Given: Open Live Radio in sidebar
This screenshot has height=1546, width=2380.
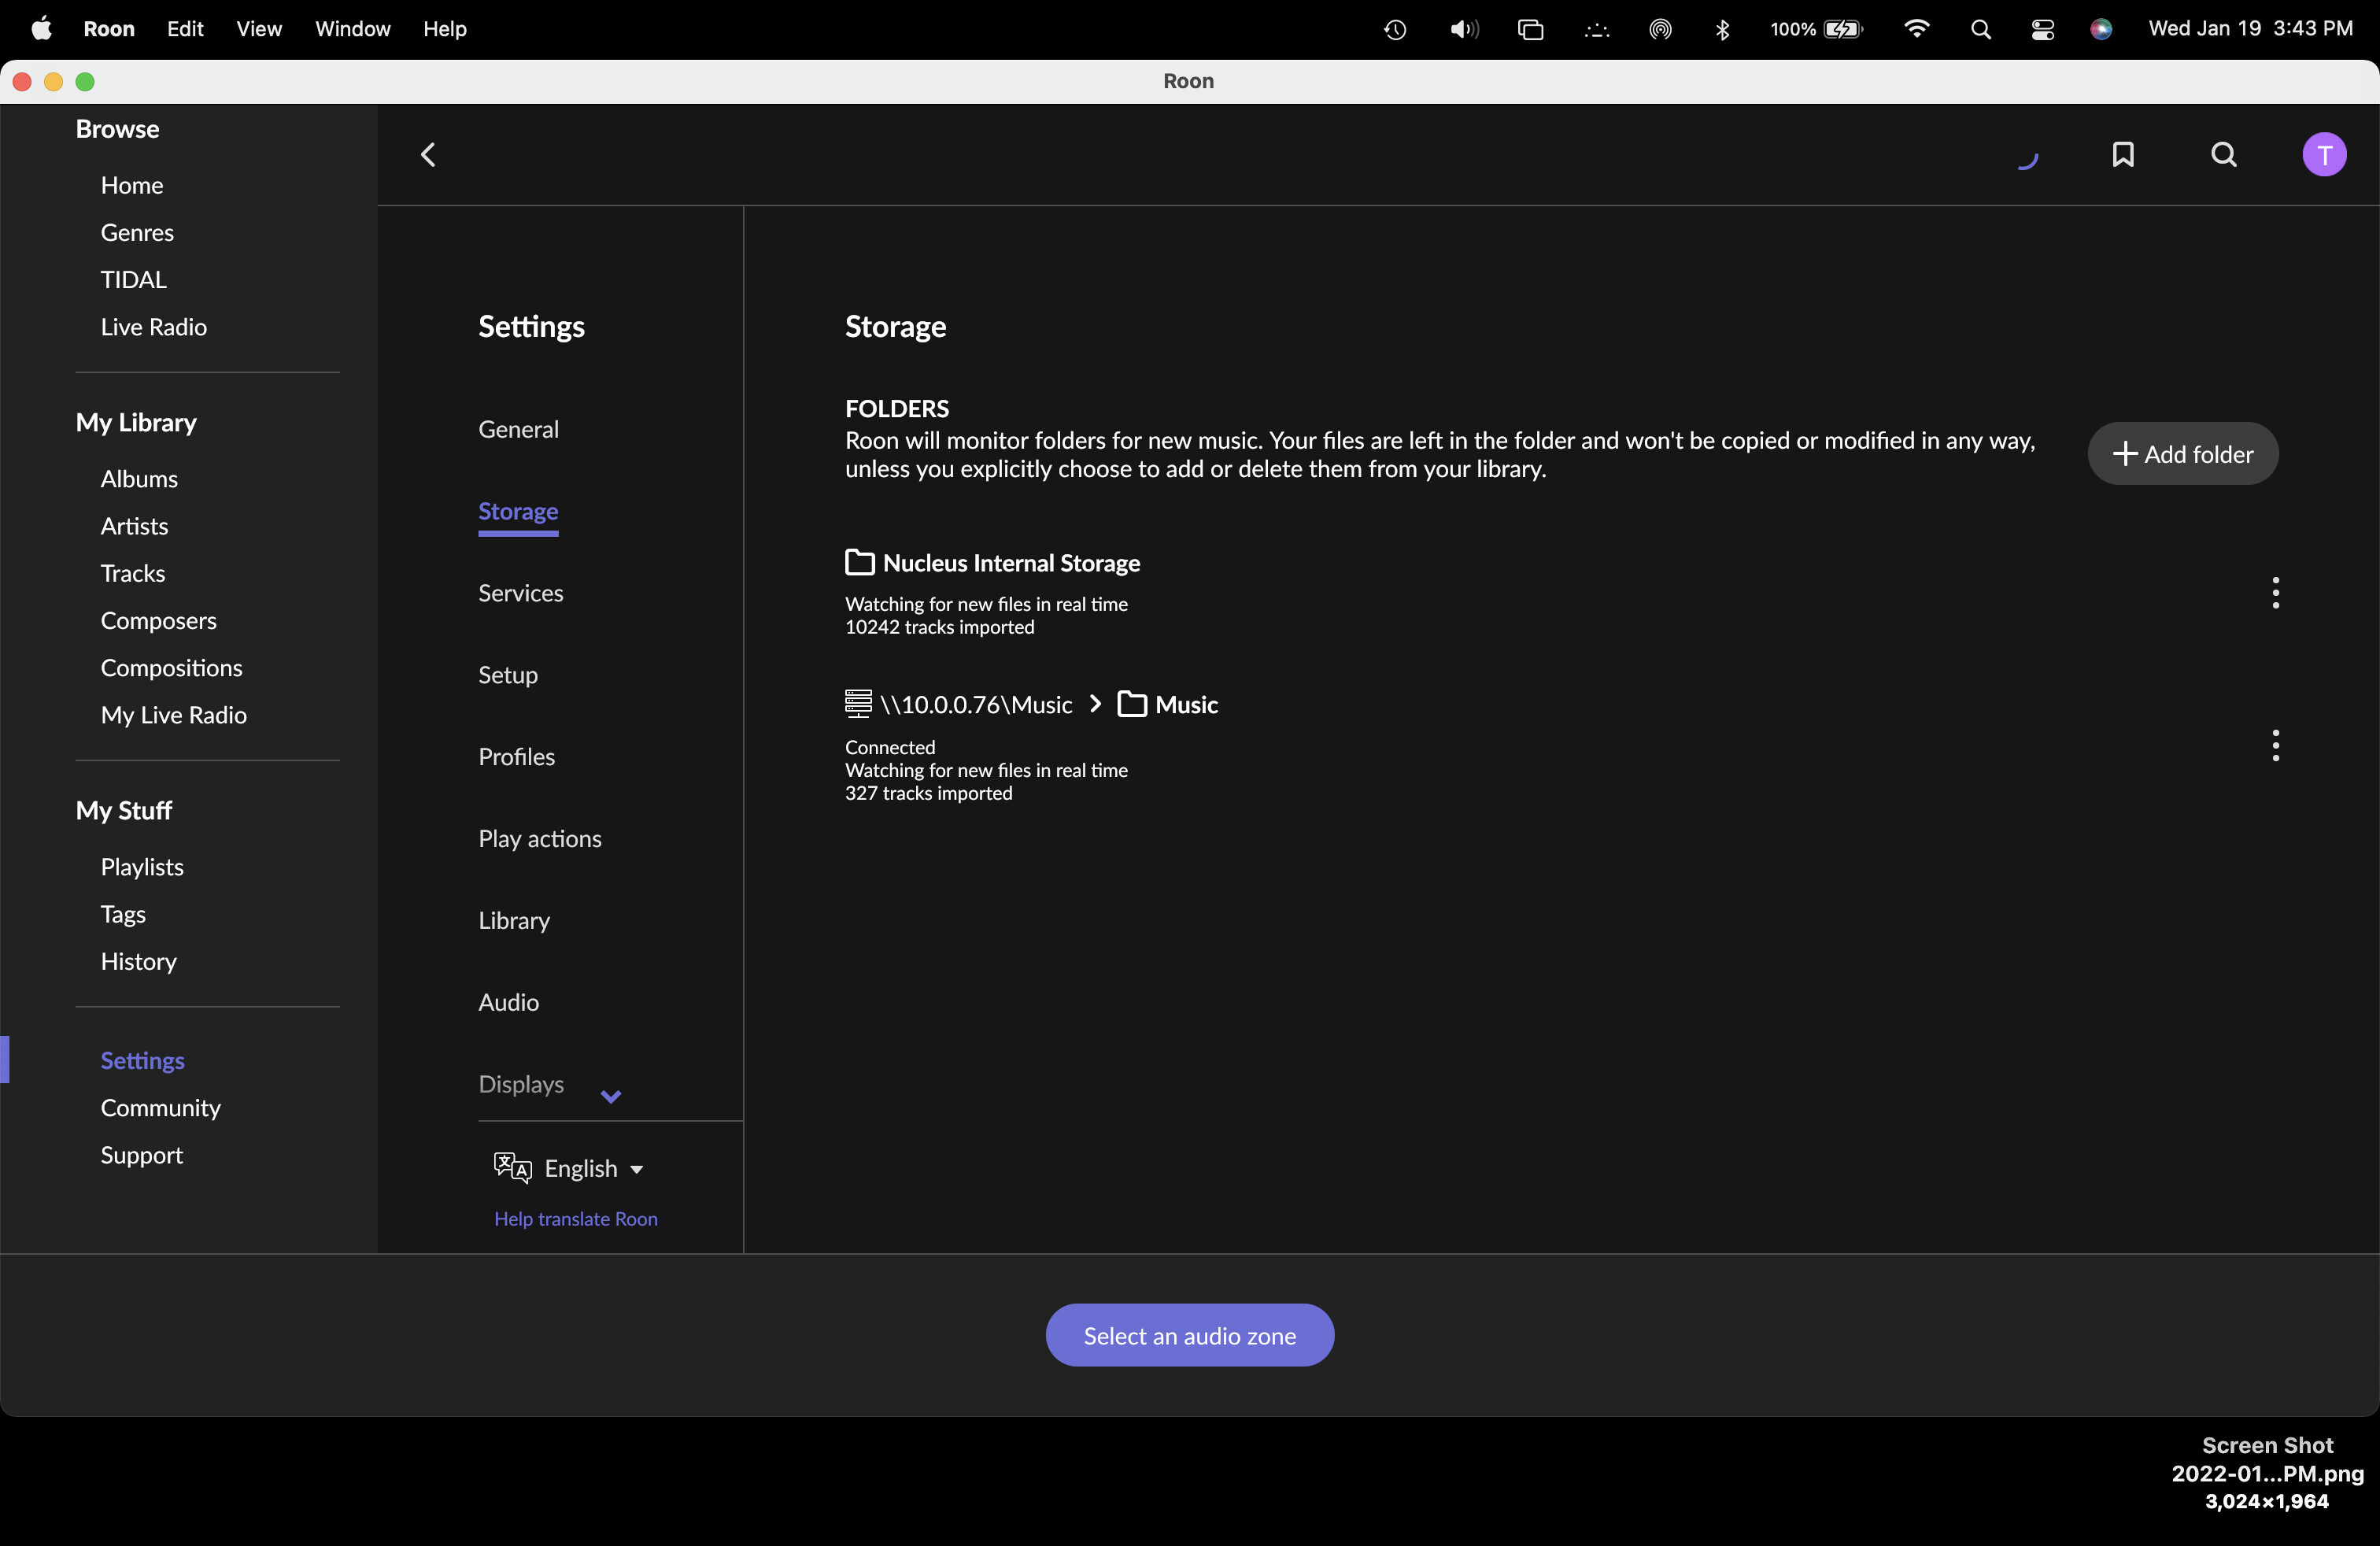Looking at the screenshot, I should click(x=153, y=327).
